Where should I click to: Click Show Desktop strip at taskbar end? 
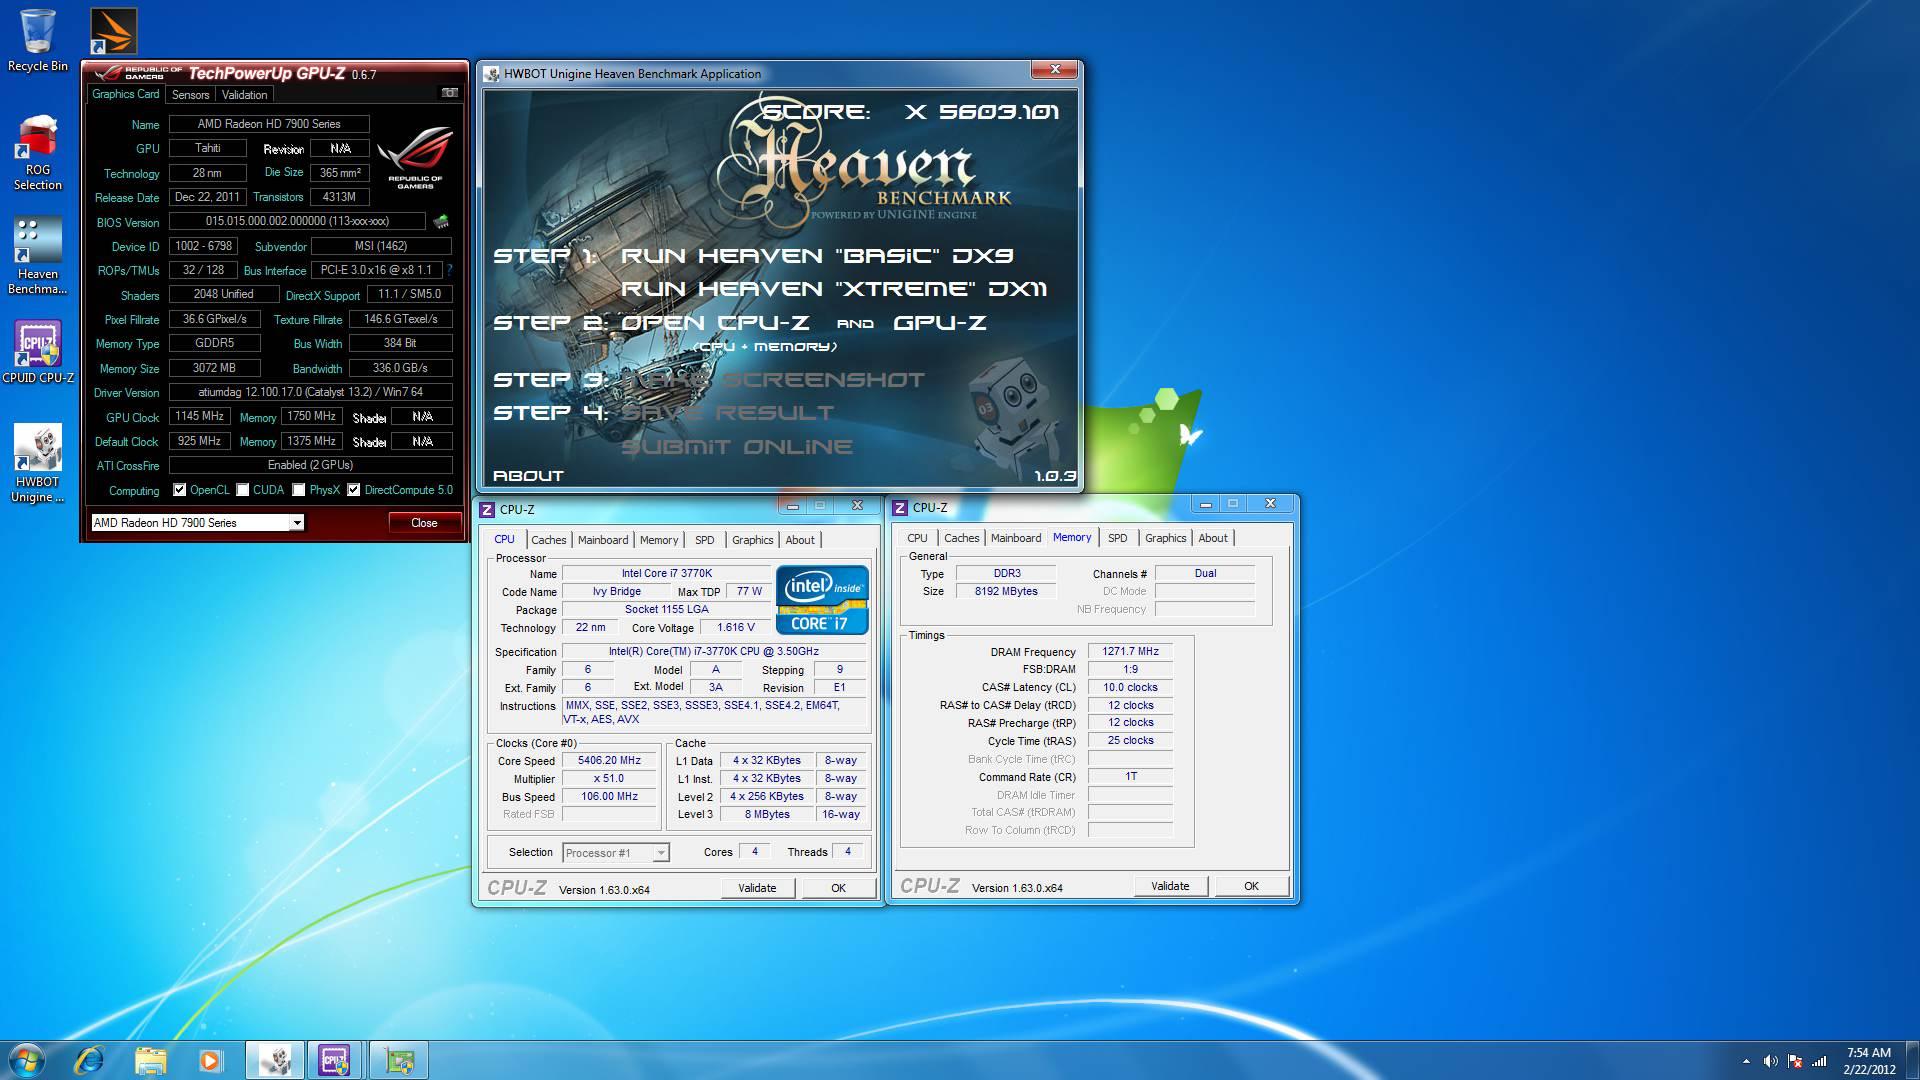pyautogui.click(x=1912, y=1060)
